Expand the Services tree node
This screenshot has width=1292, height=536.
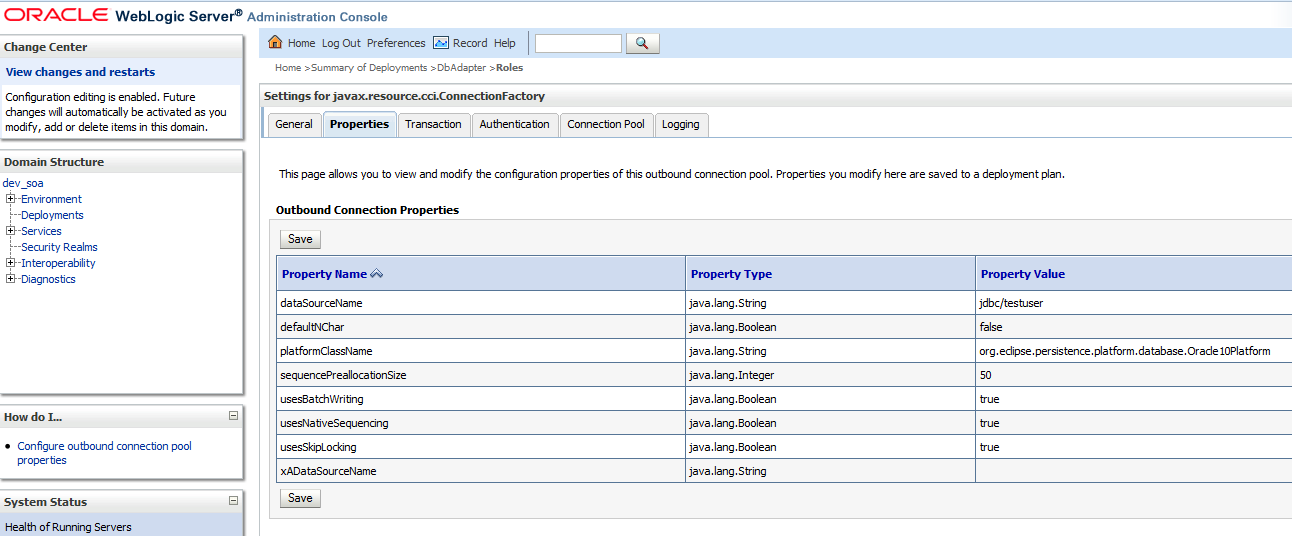11,231
